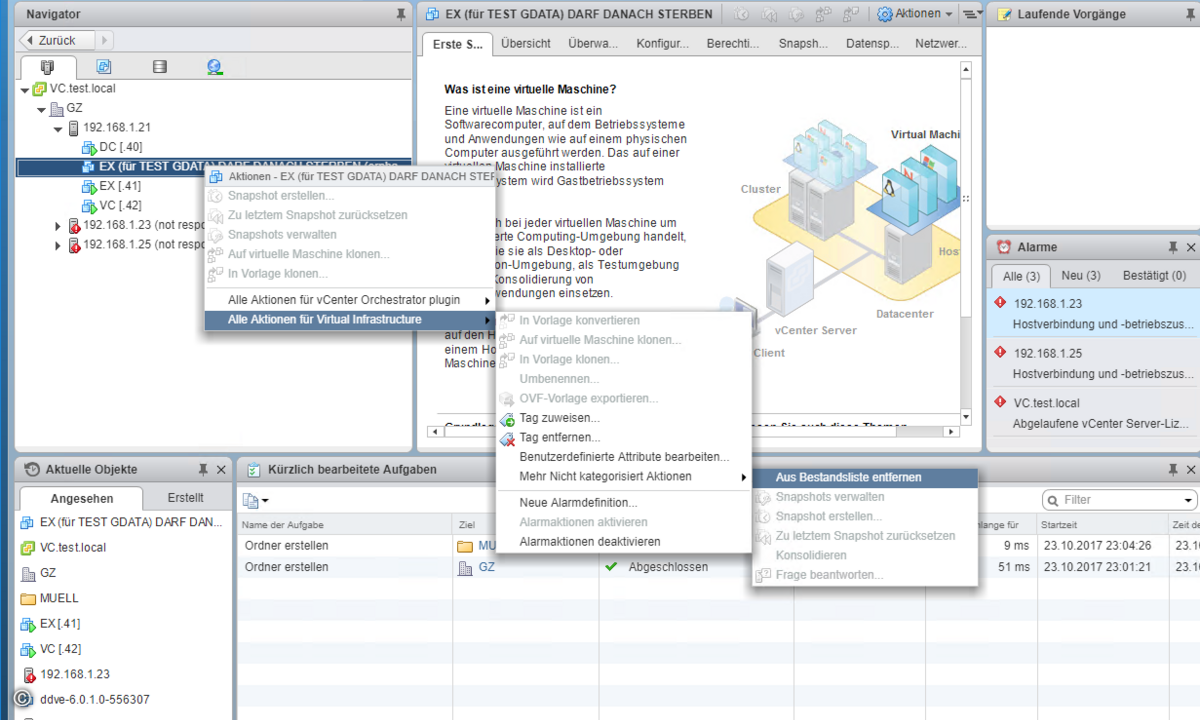Viewport: 1200px width, 720px height.
Task: Select Tag zuweisen... menu entry
Action: coord(623,418)
